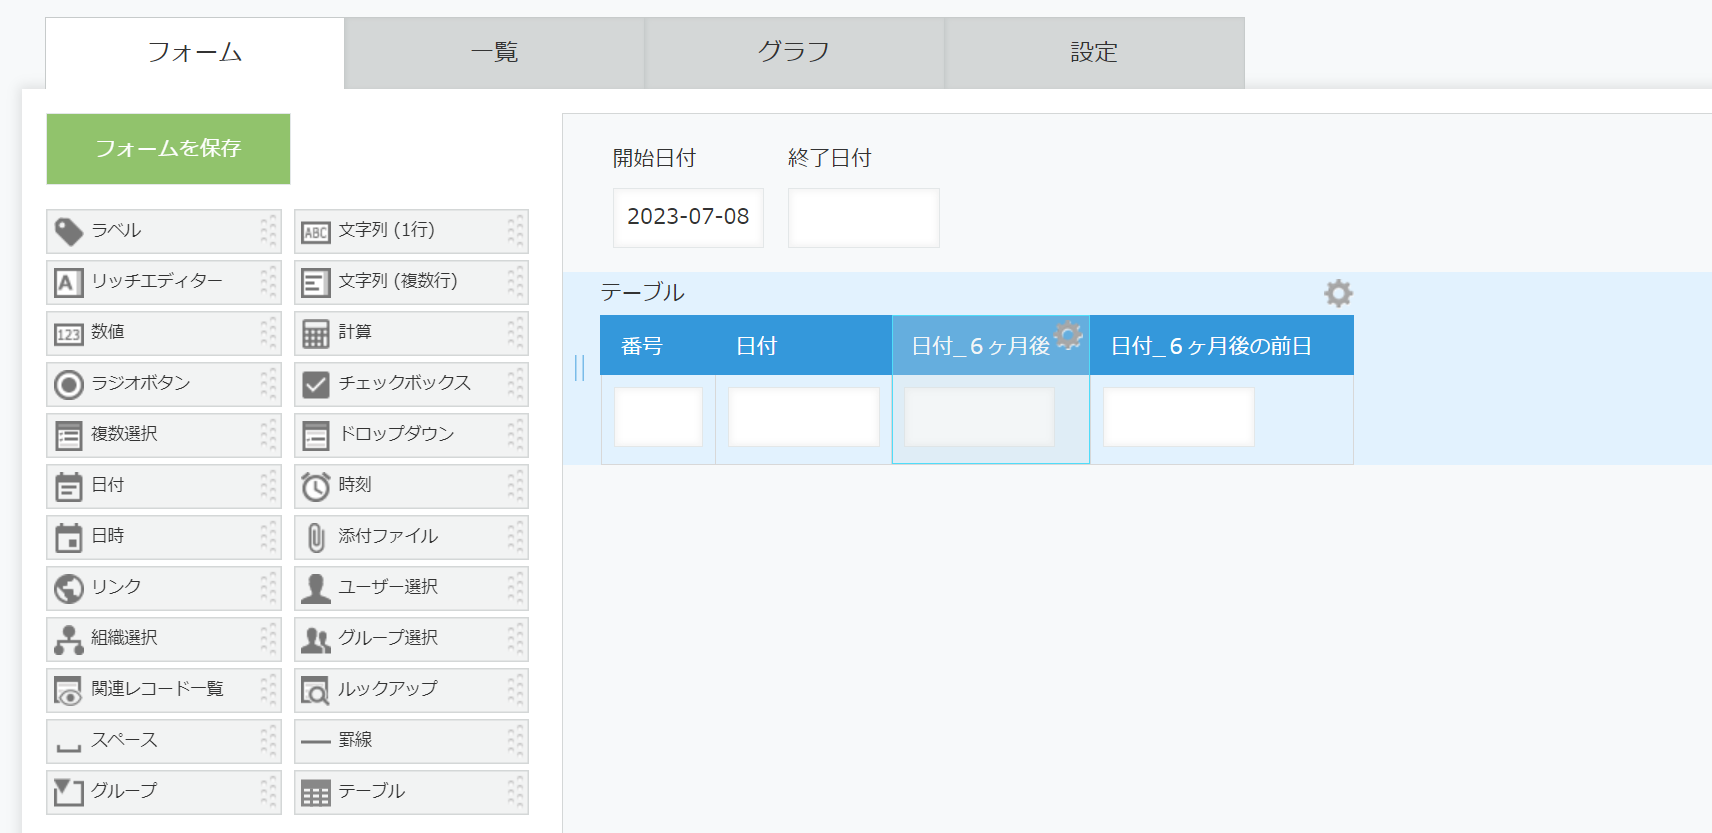The height and width of the screenshot is (833, 1712).
Task: Open the 設定 tab
Action: point(1095,53)
